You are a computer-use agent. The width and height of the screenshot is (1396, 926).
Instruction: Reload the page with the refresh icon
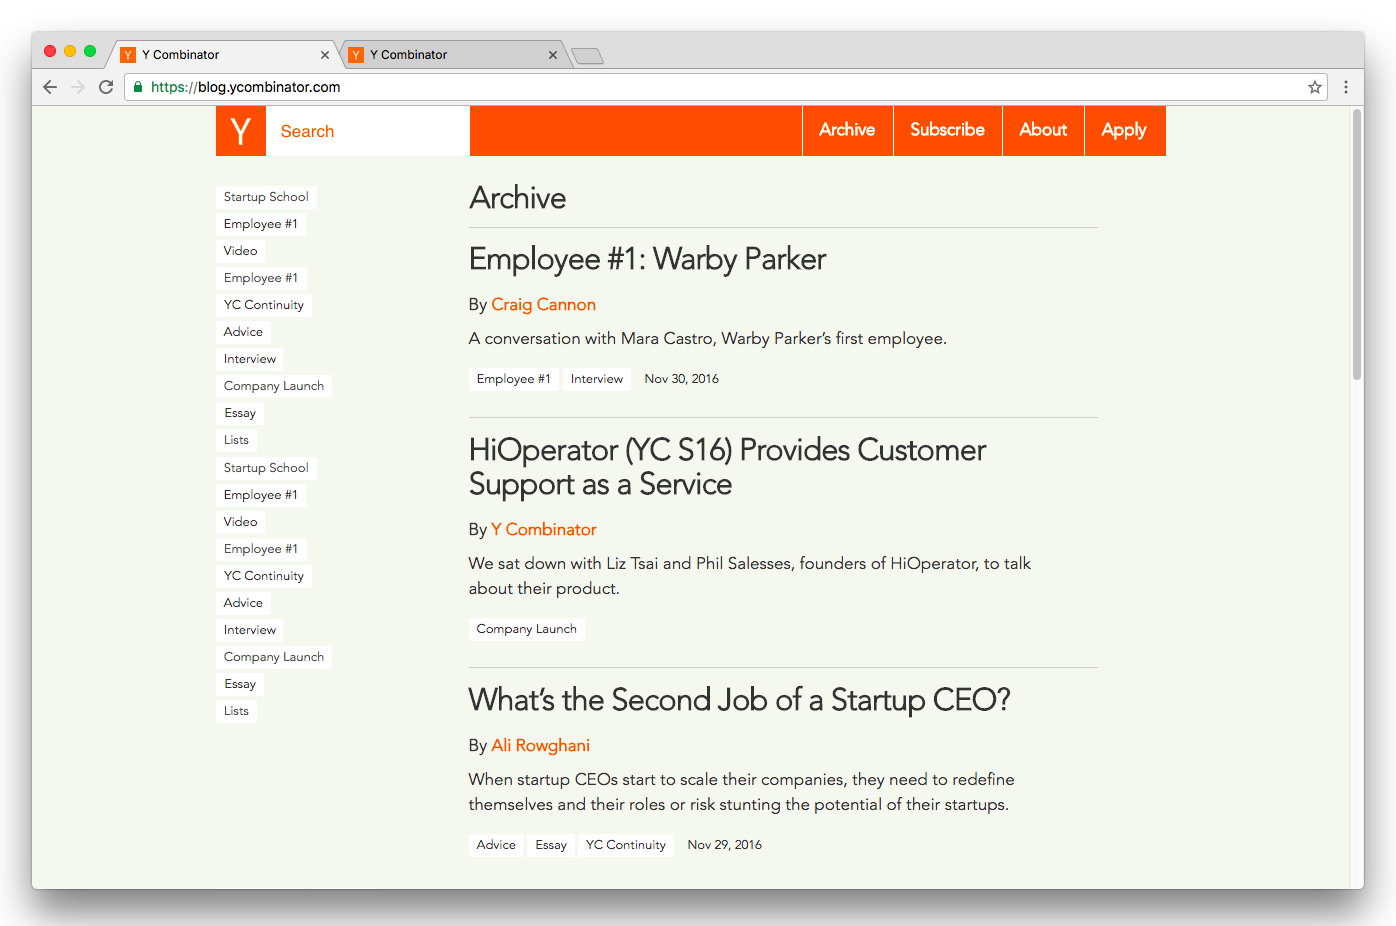[x=106, y=87]
